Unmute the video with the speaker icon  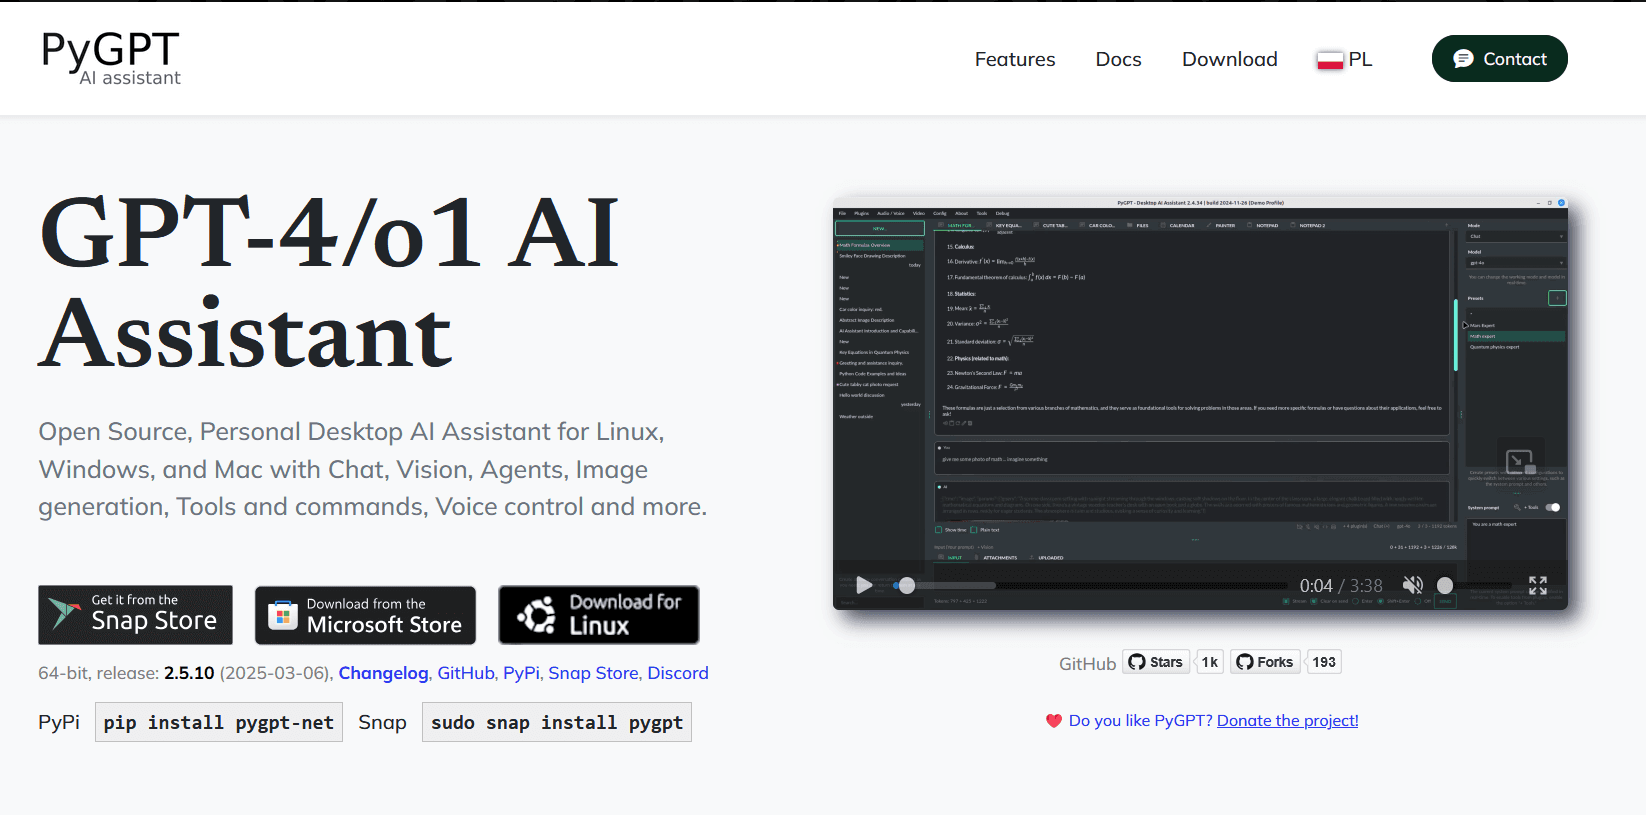coord(1412,585)
